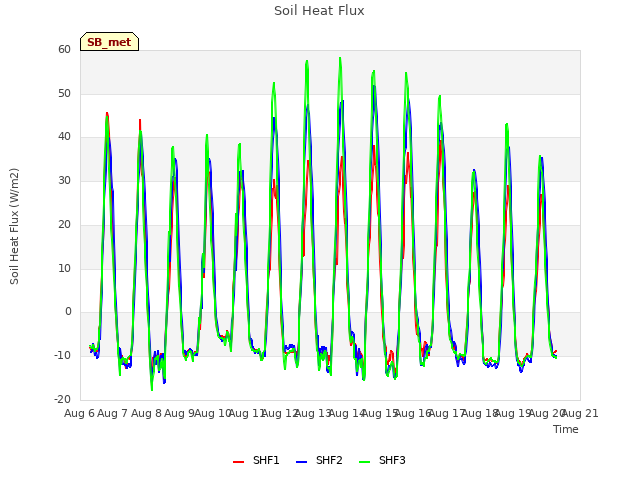Click the '20' y-axis tick label
Image resolution: width=640 pixels, height=480 pixels.
(x=64, y=224)
